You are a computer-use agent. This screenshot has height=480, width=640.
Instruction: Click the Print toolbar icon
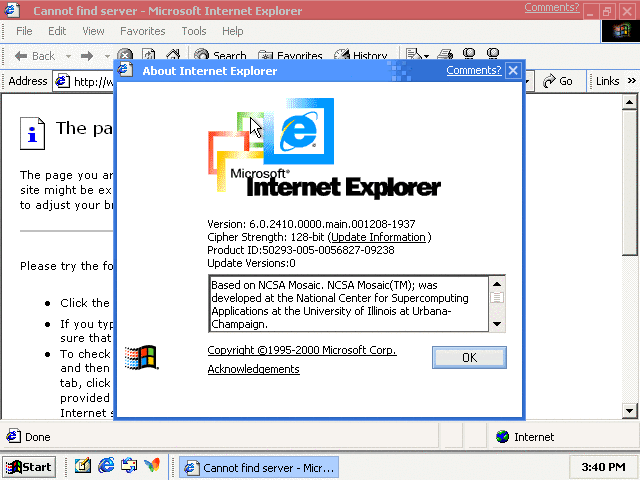(445, 54)
